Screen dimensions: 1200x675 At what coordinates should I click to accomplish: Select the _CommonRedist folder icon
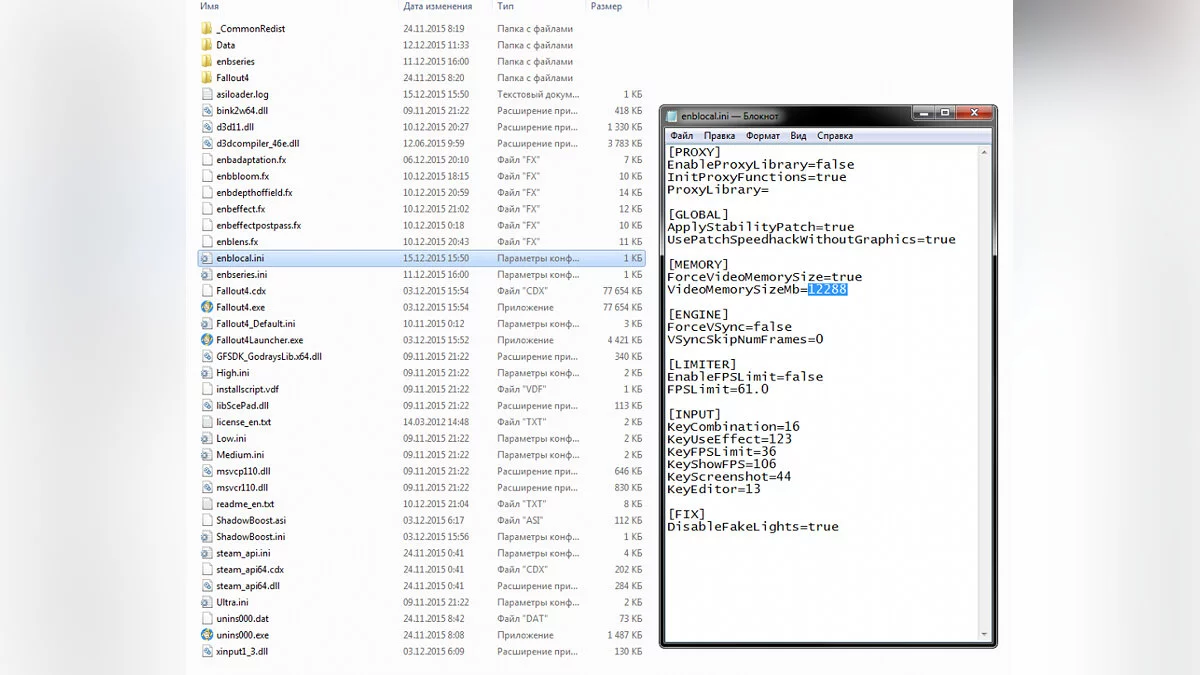point(207,29)
